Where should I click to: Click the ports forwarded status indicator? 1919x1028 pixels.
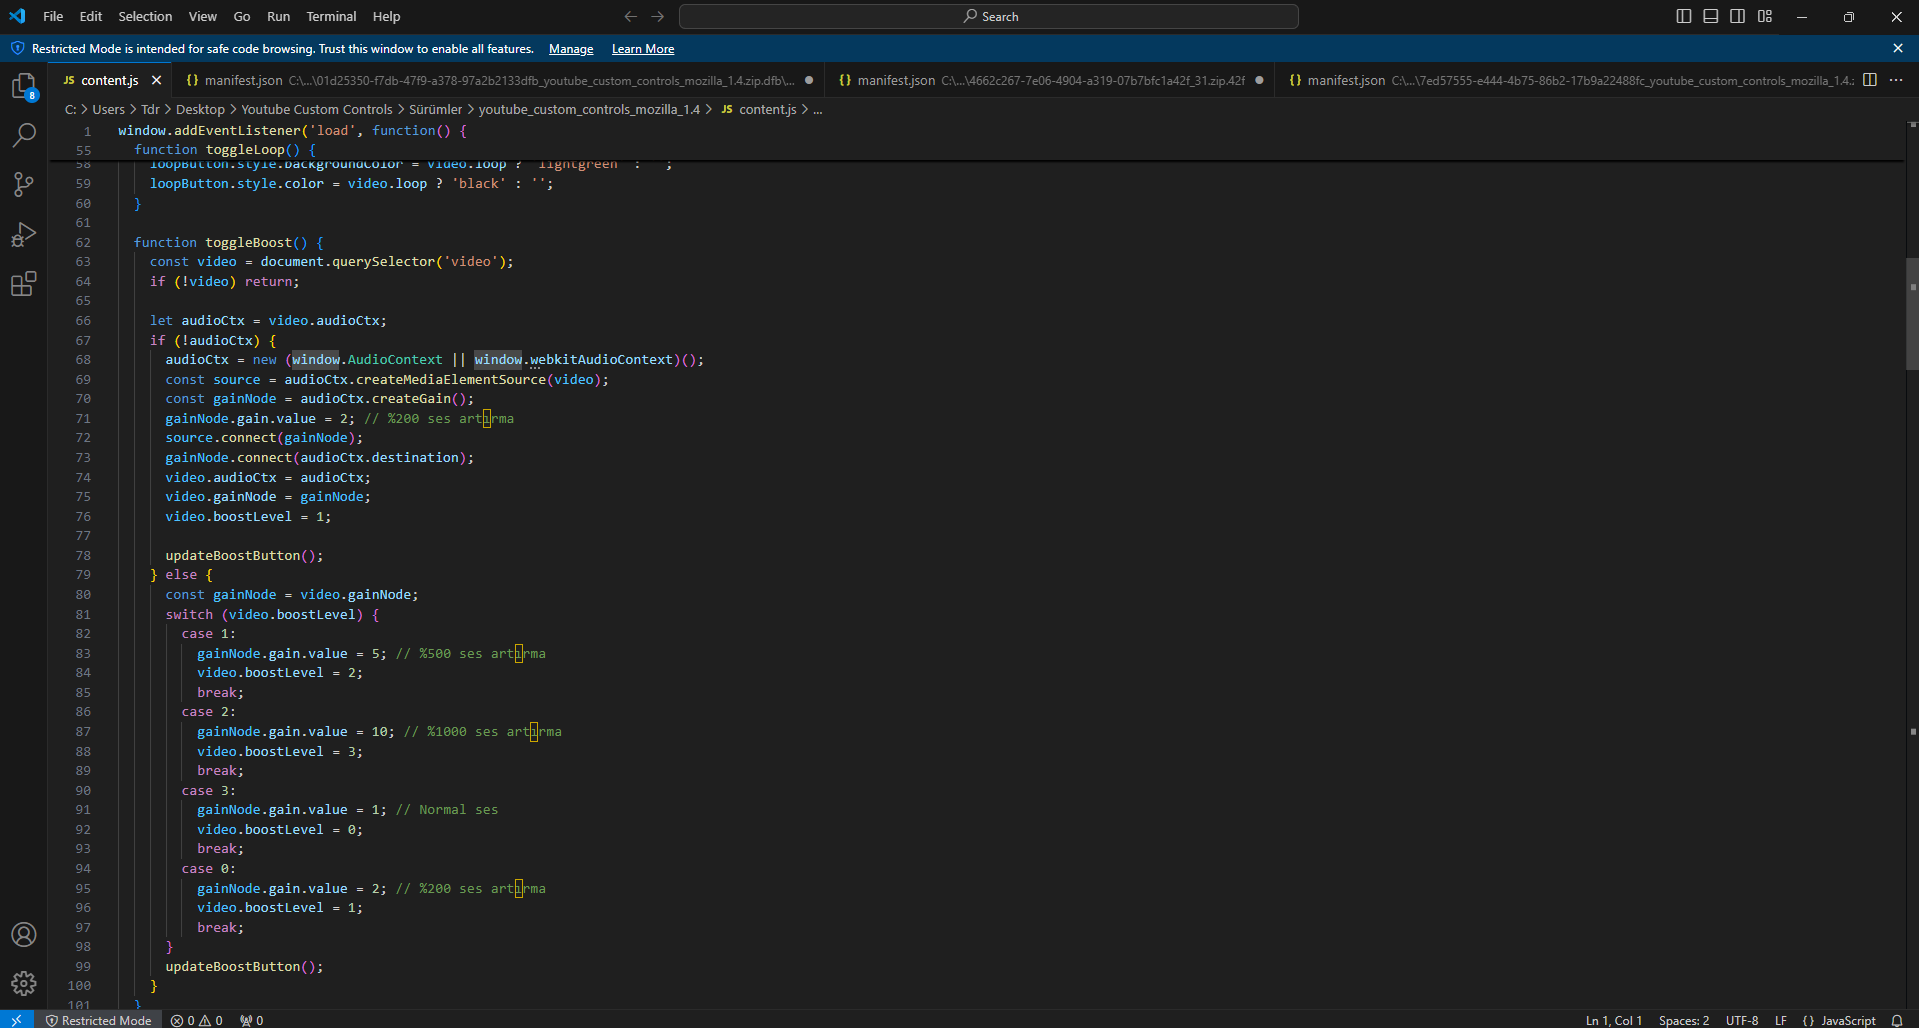tap(252, 1020)
